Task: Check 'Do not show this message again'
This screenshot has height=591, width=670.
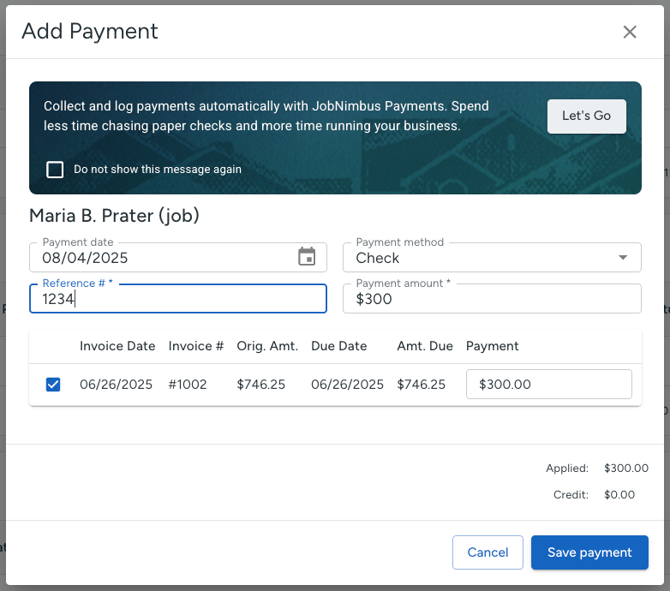Action: (x=55, y=169)
